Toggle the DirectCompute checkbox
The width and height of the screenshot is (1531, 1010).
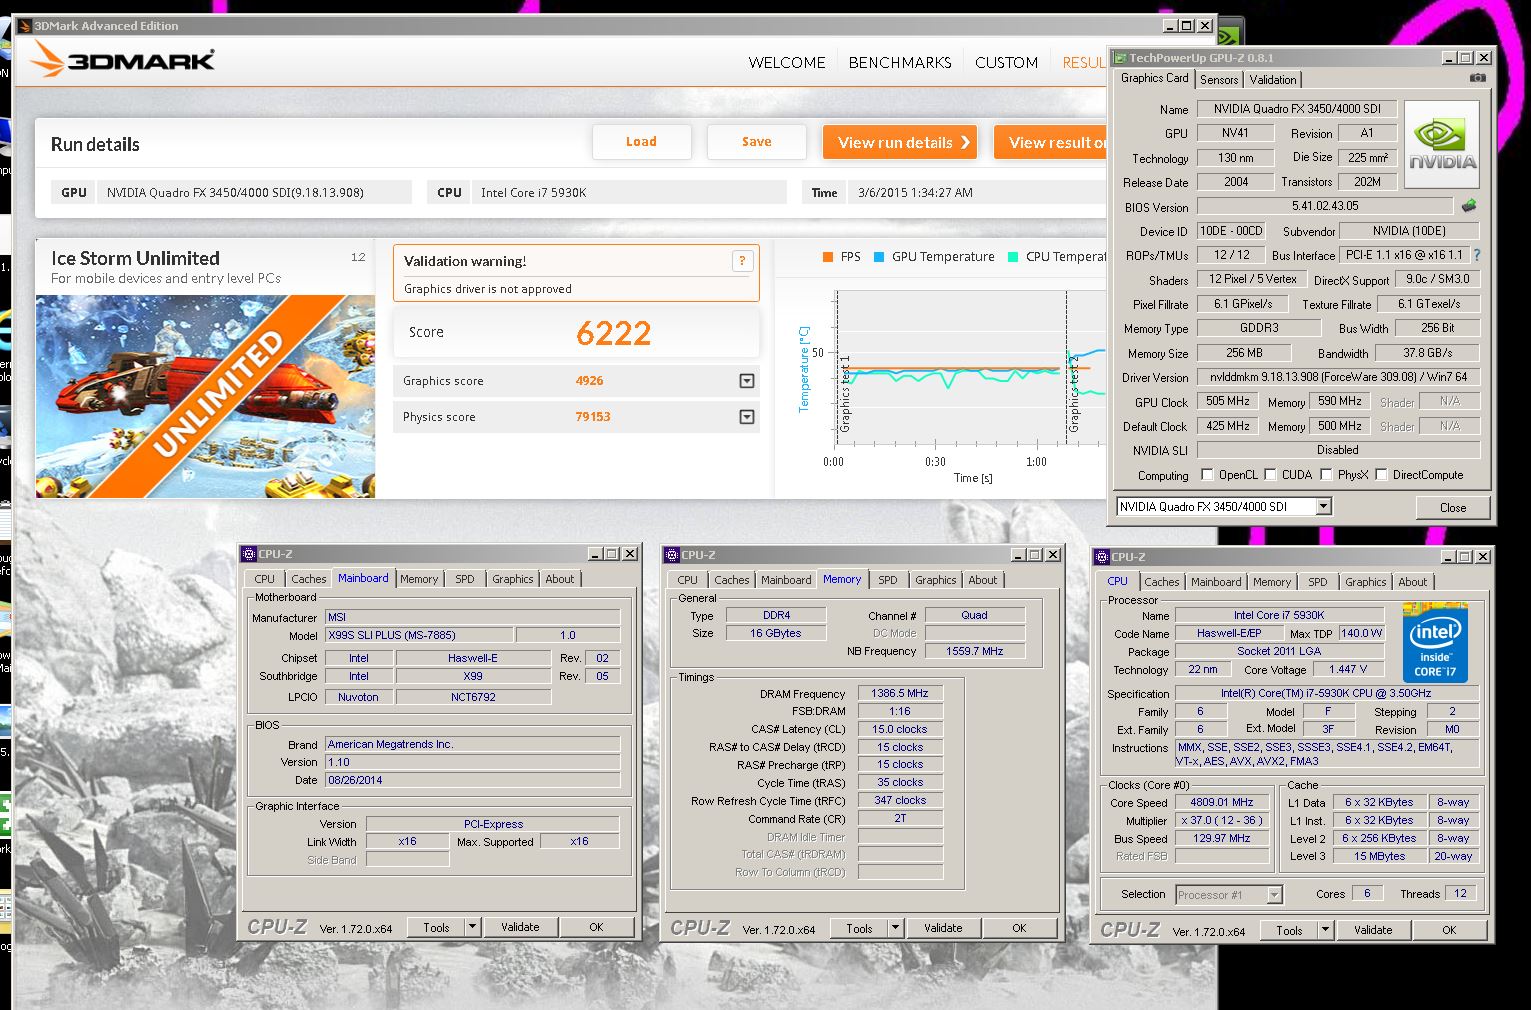(x=1382, y=475)
